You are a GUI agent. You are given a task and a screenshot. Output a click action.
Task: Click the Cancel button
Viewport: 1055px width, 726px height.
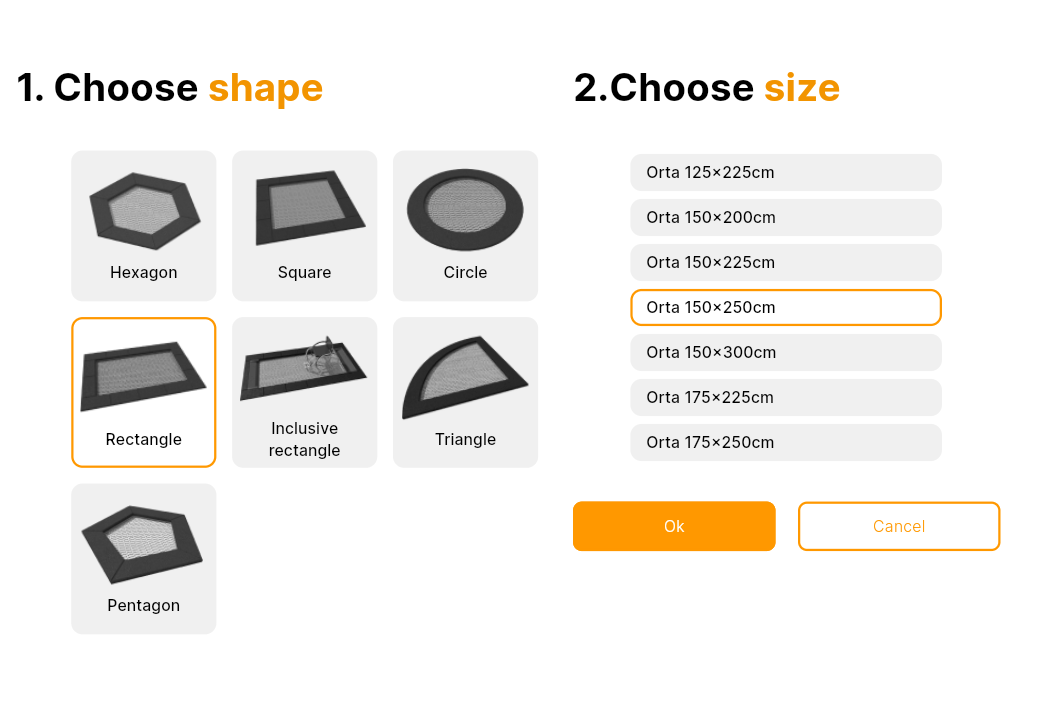[899, 526]
